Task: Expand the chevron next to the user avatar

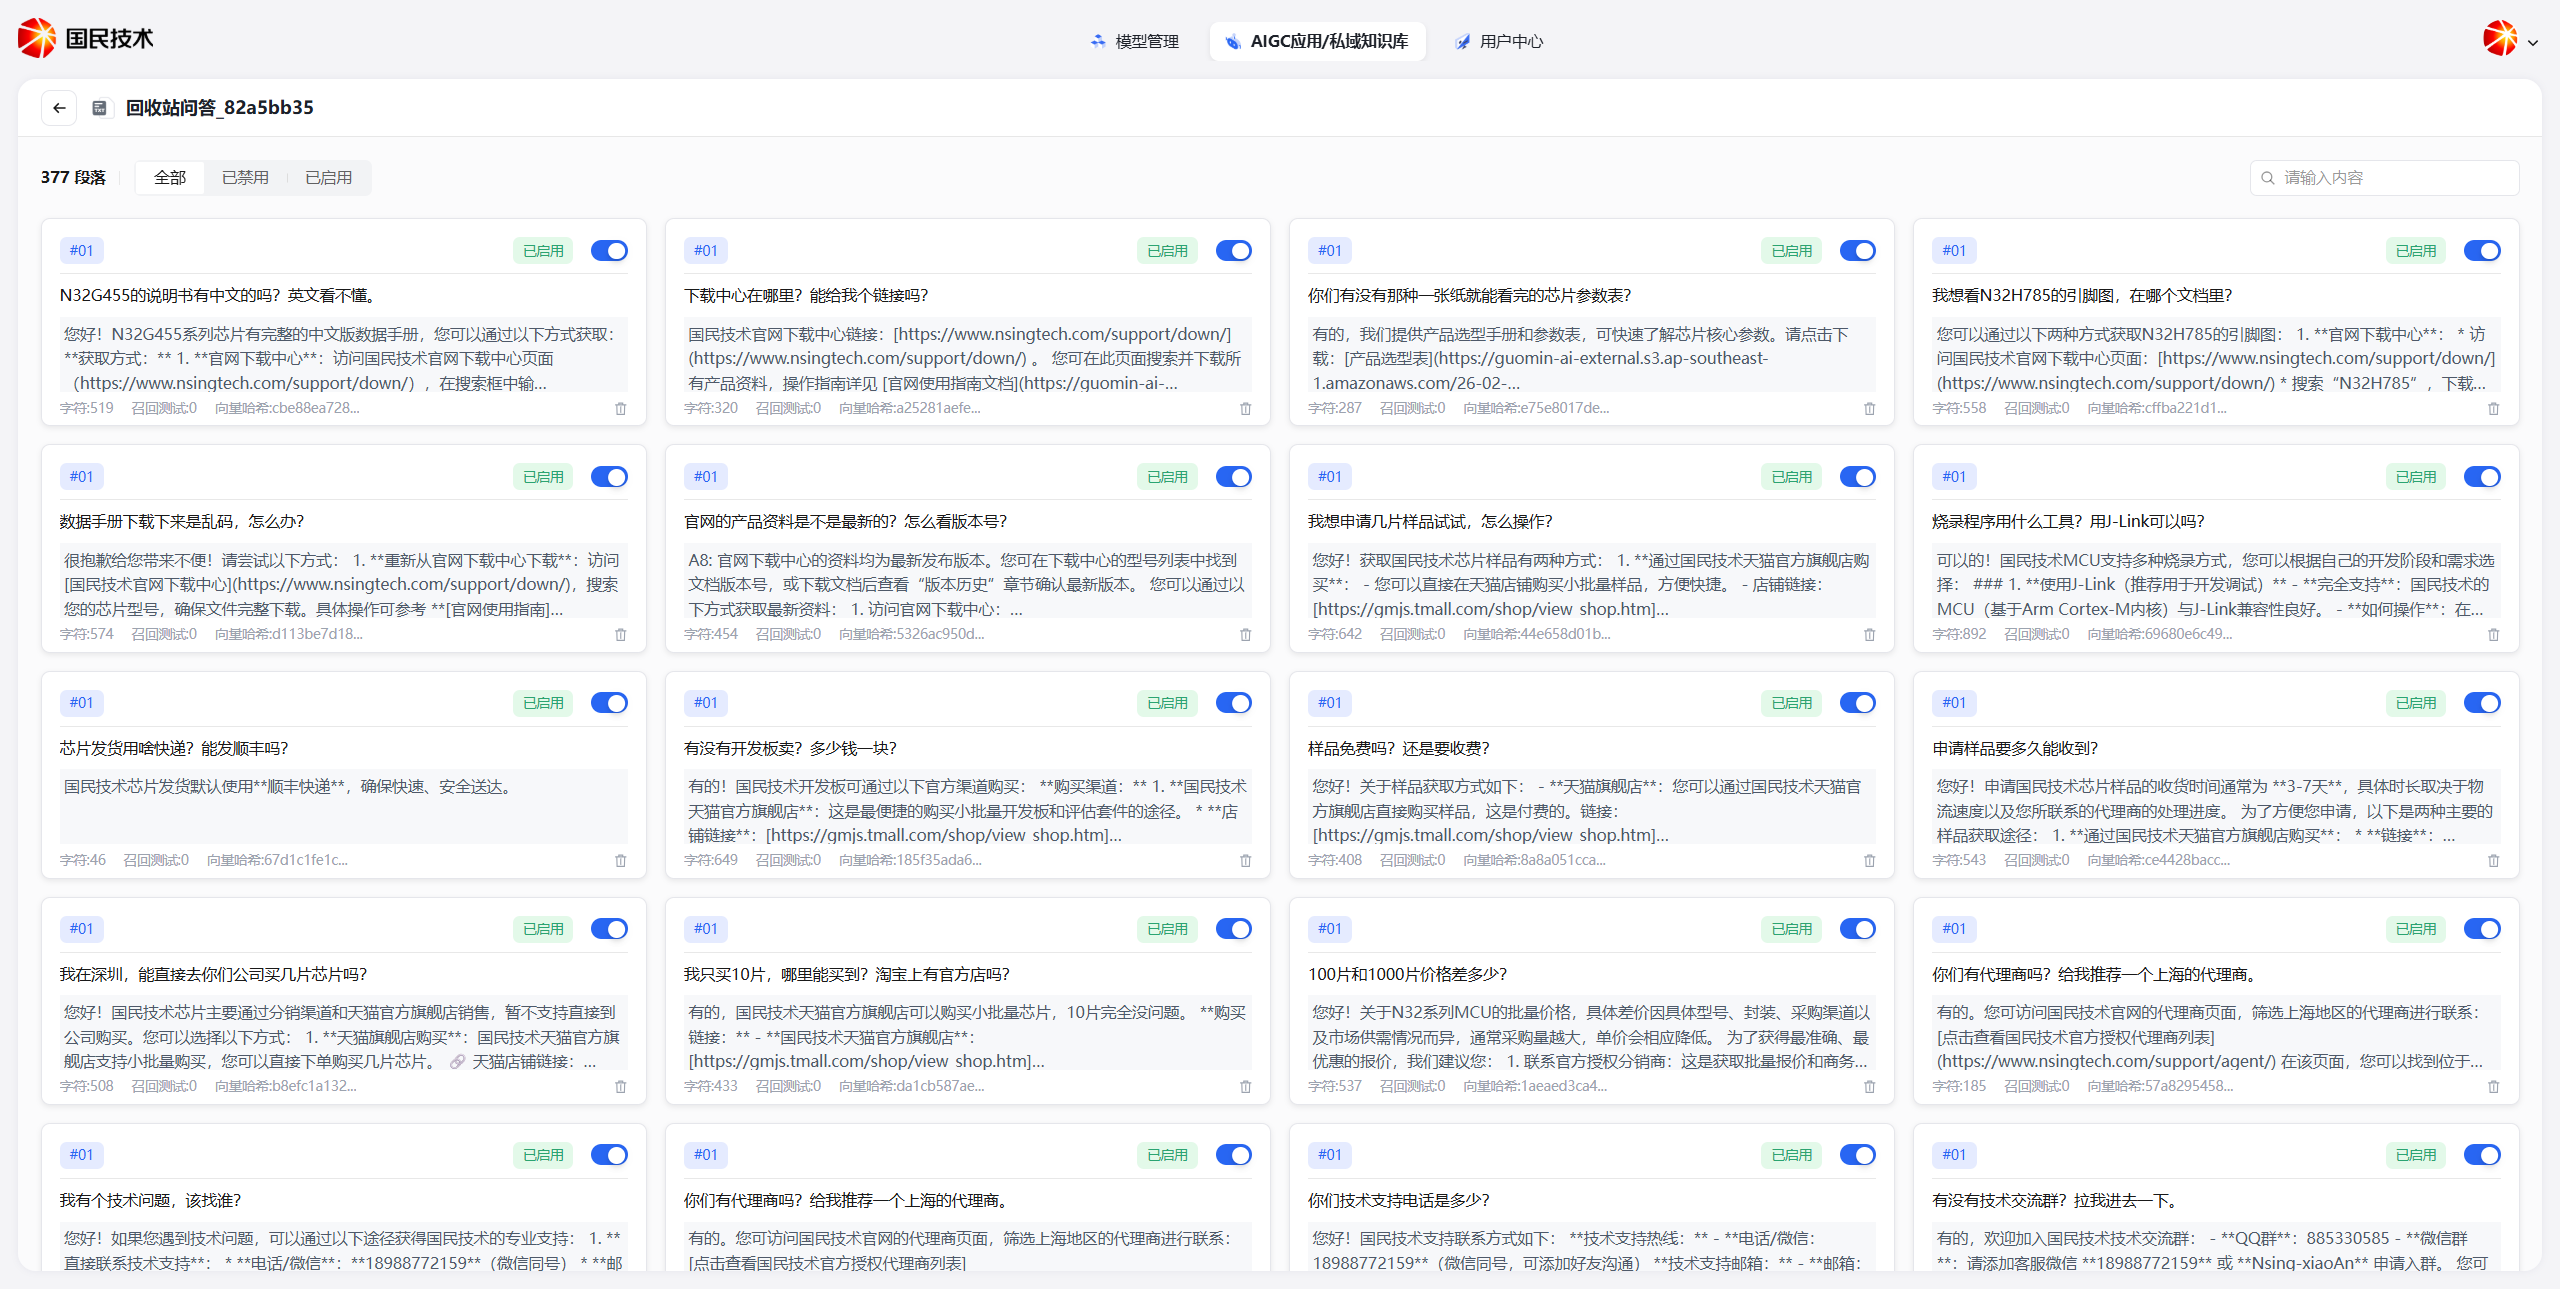Action: point(2533,42)
